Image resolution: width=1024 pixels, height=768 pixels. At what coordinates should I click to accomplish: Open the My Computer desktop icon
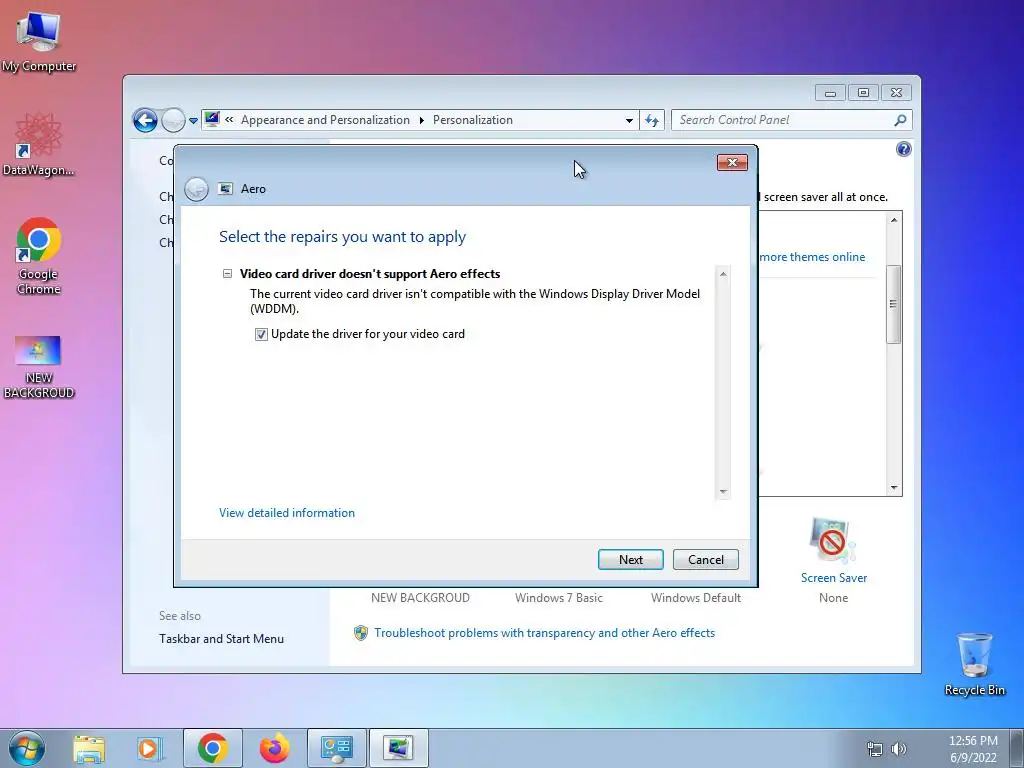39,41
